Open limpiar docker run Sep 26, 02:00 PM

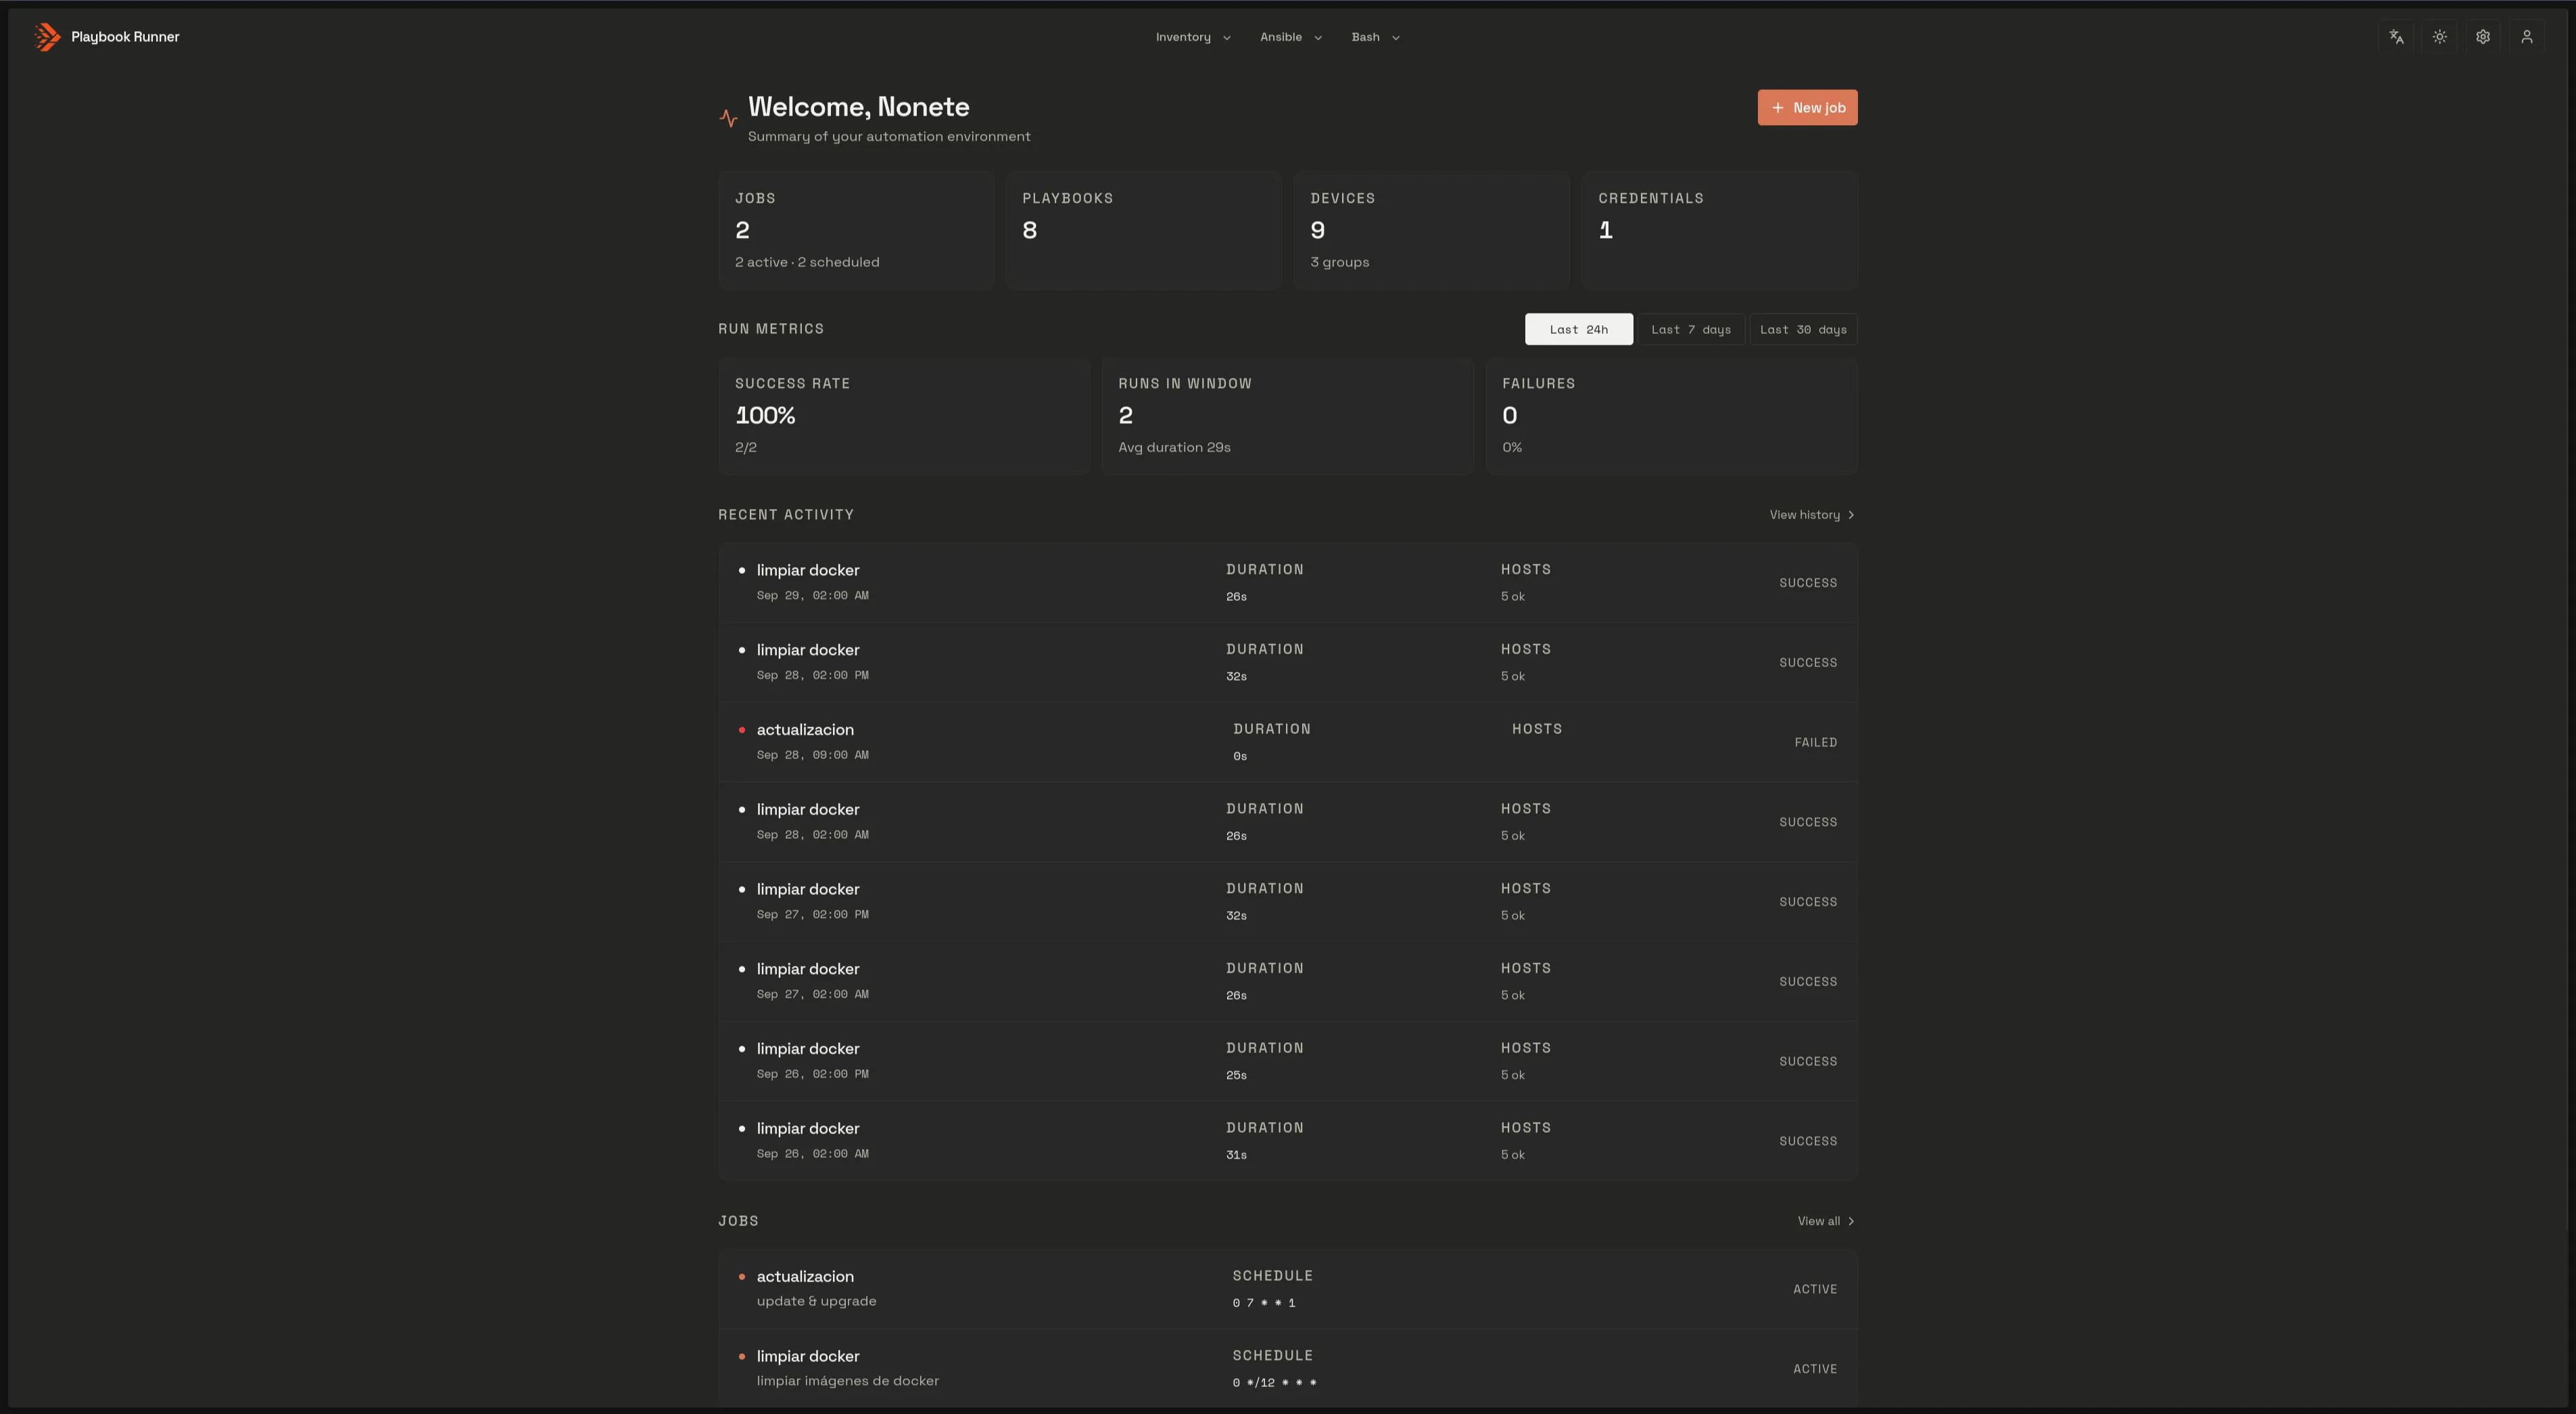click(1288, 1062)
